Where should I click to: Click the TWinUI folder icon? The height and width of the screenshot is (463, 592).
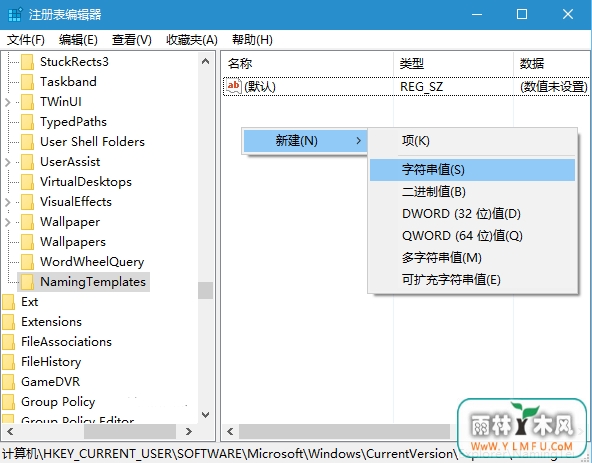coord(28,102)
